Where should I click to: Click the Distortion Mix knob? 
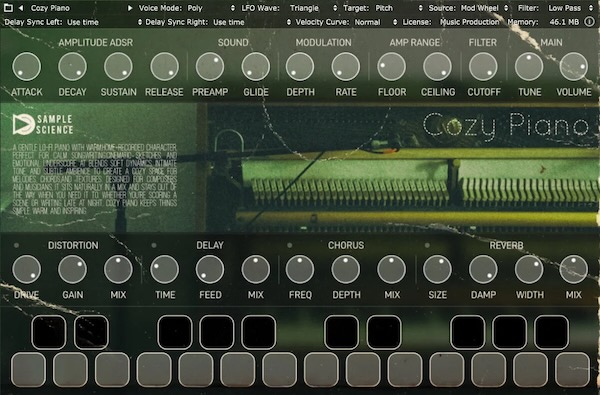pyautogui.click(x=118, y=269)
